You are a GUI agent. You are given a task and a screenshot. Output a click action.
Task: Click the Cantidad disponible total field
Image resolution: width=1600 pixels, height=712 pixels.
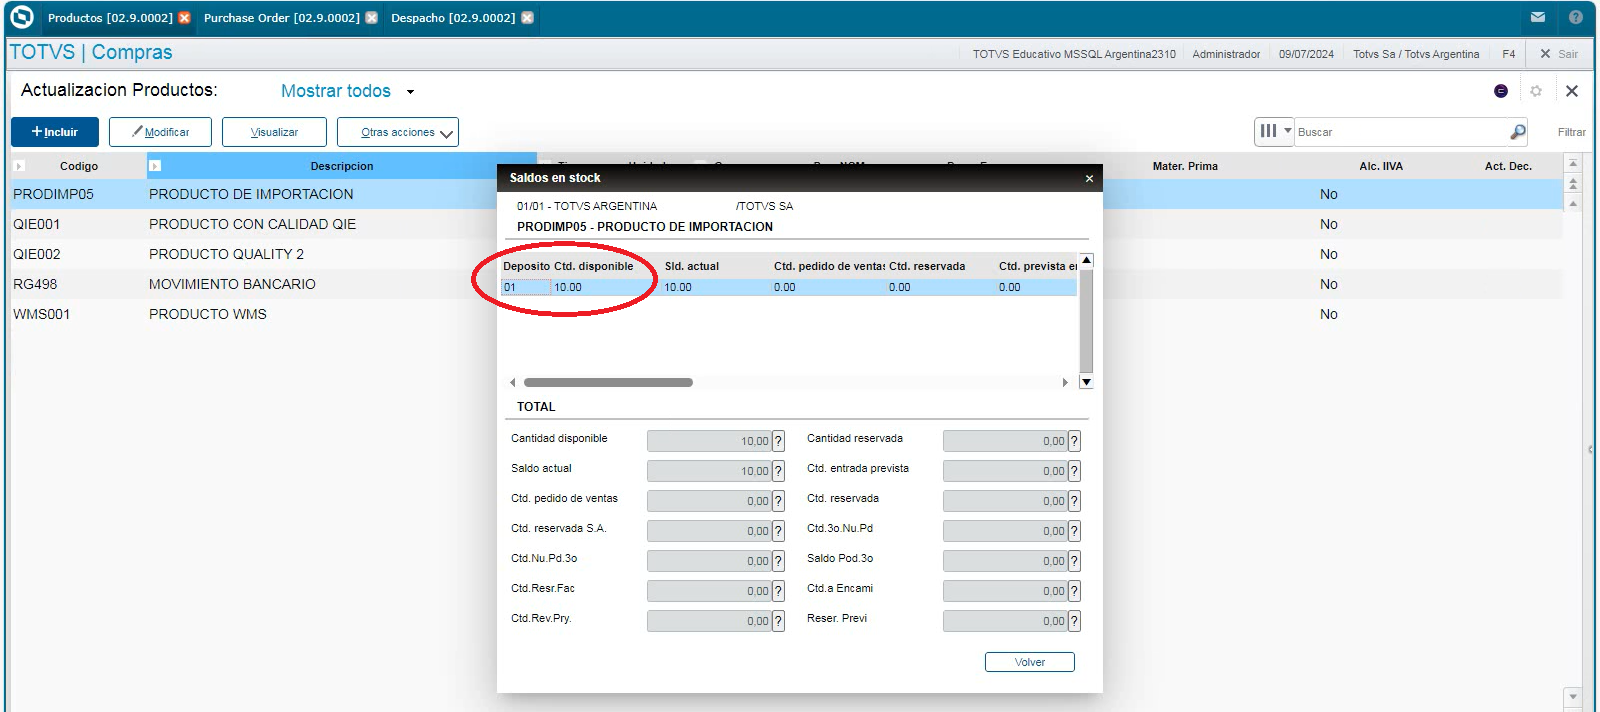point(709,441)
